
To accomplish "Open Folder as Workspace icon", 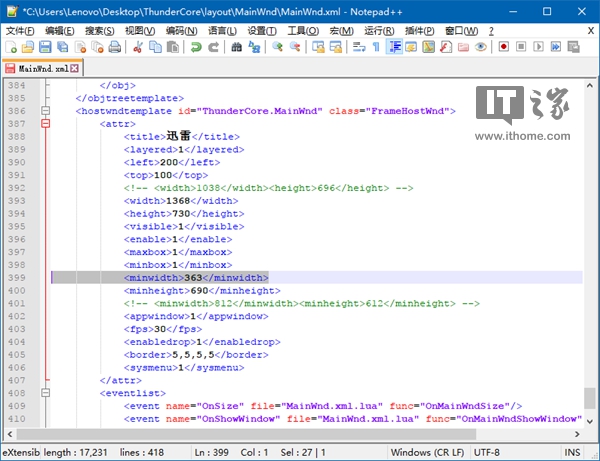I will tap(463, 47).
